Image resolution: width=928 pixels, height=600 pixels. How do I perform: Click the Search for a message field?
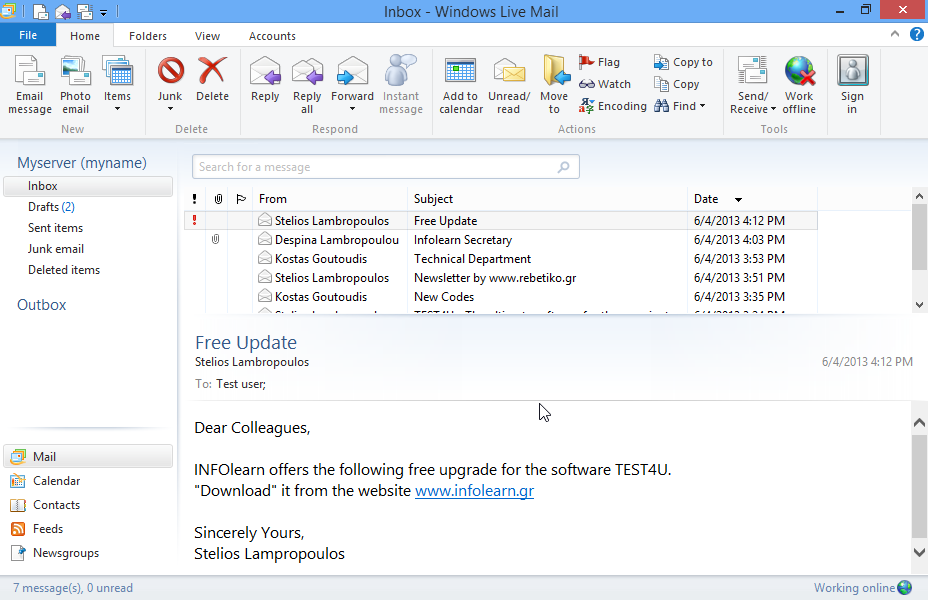(385, 167)
